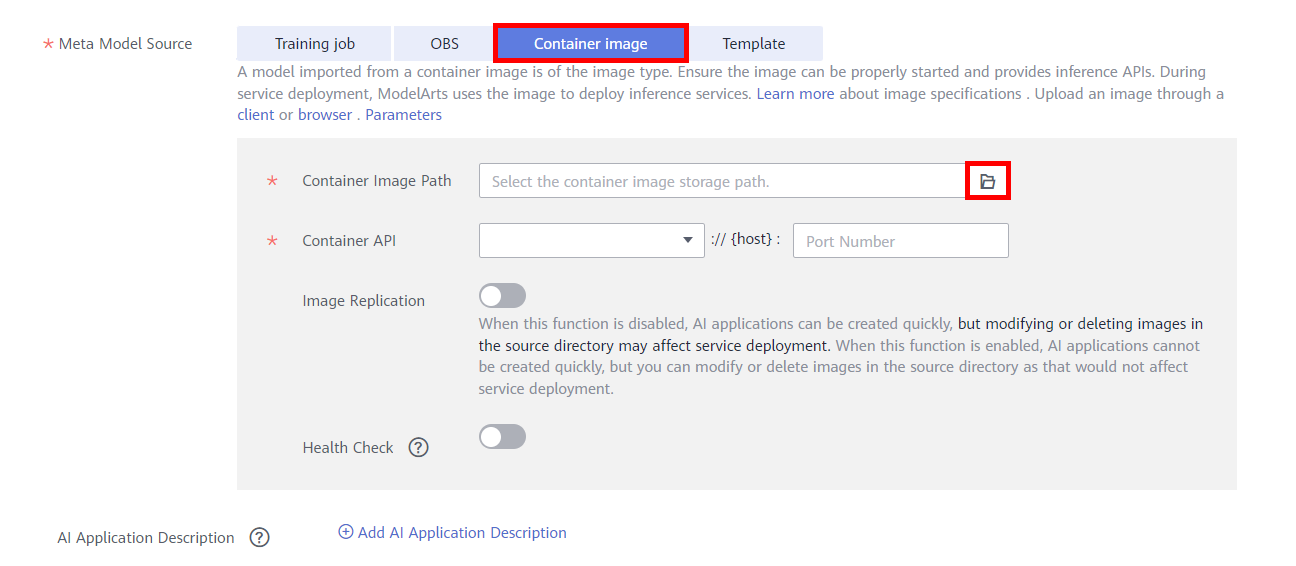Screen dimensions: 1296x566
Task: Click the plus icon before Add AI Application Description
Action: (x=346, y=533)
